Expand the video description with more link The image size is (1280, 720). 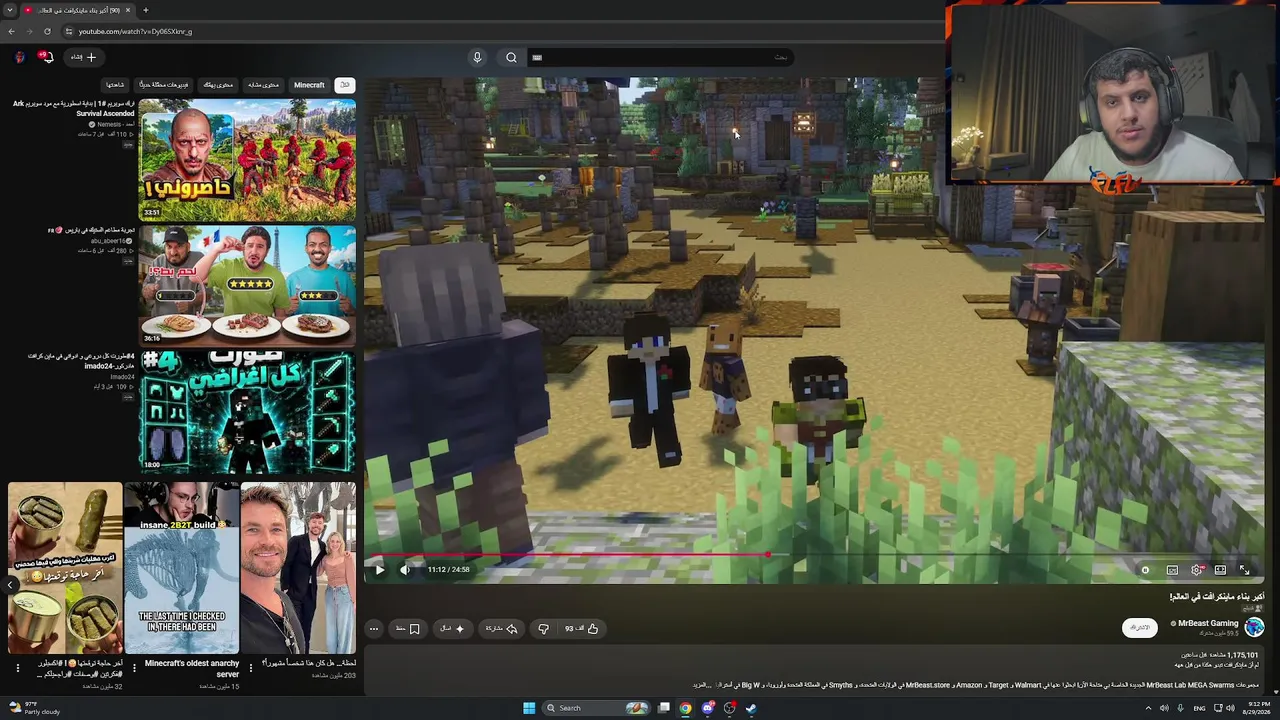701,685
